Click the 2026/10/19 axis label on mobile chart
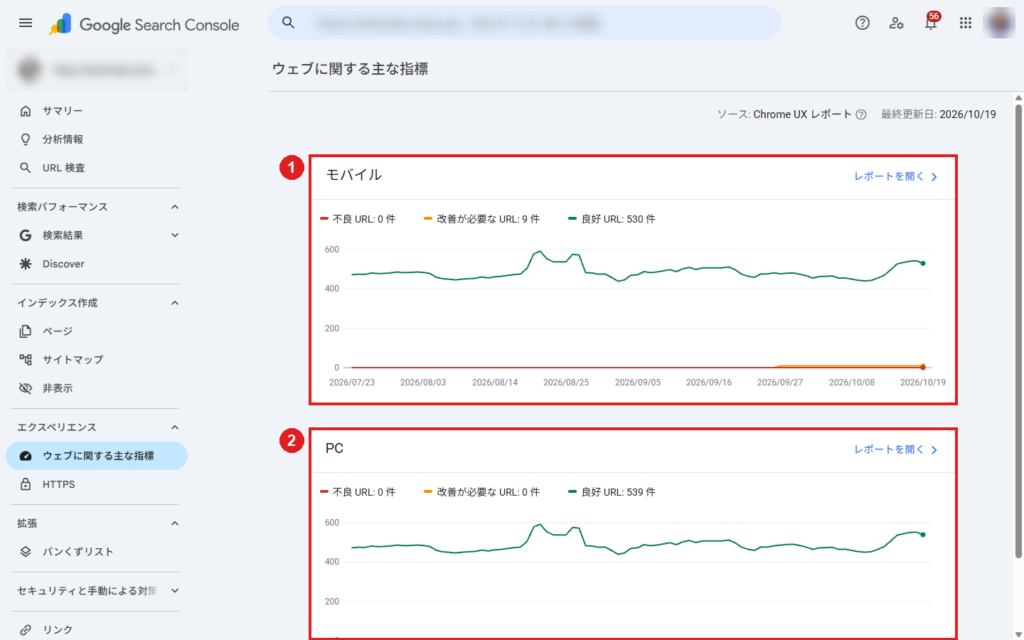Viewport: 1024px width, 640px height. click(x=923, y=383)
